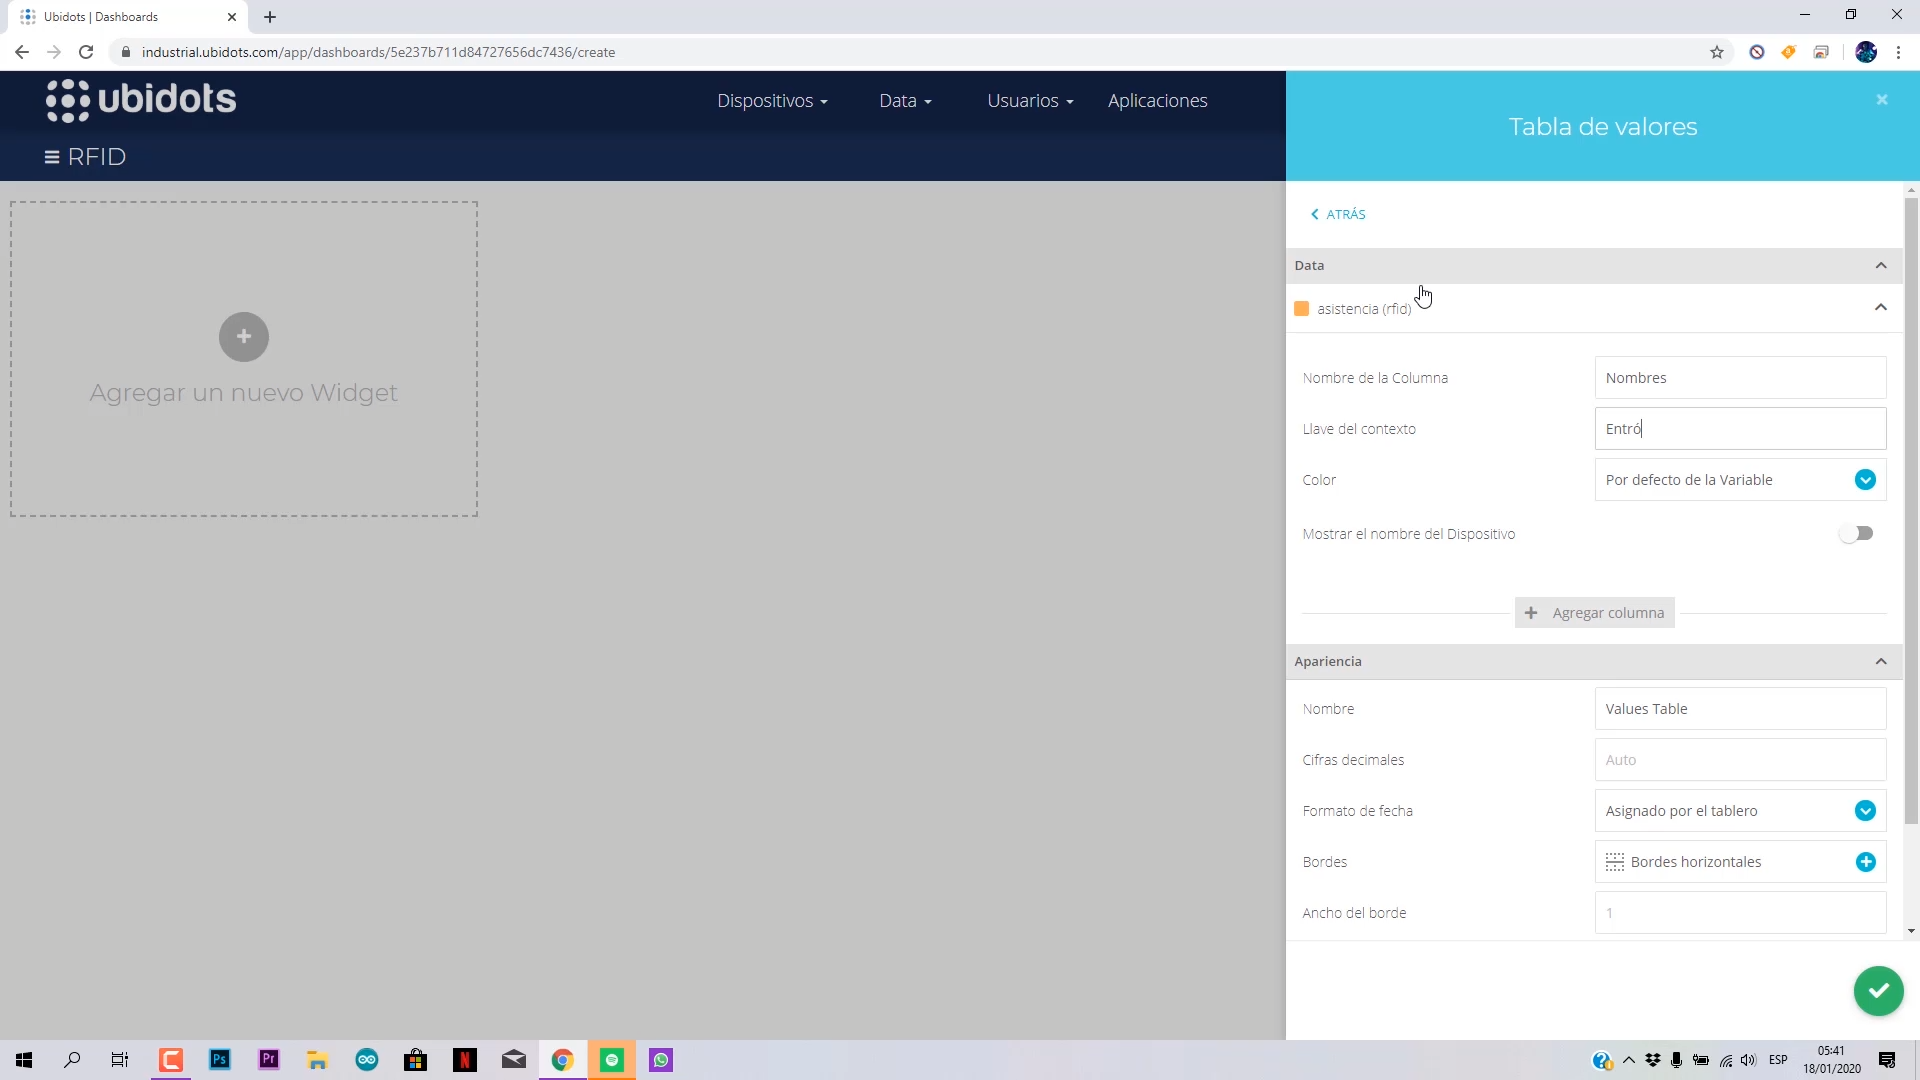Open Formato de fecha dropdown
Image resolution: width=1920 pixels, height=1080 pixels.
(1740, 811)
